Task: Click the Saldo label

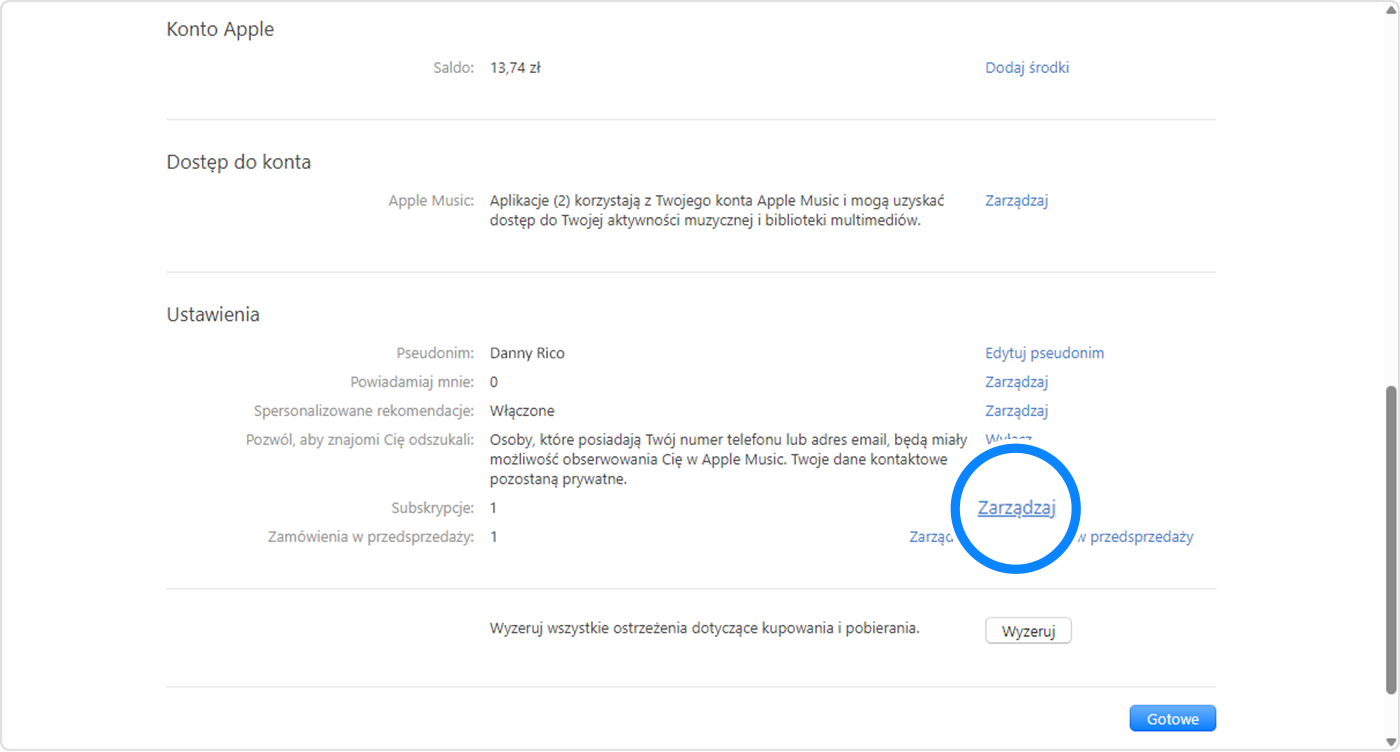Action: 454,68
